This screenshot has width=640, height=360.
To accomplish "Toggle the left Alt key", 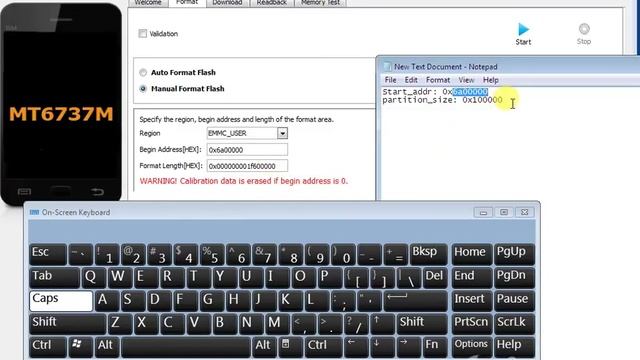I will click(x=106, y=347).
